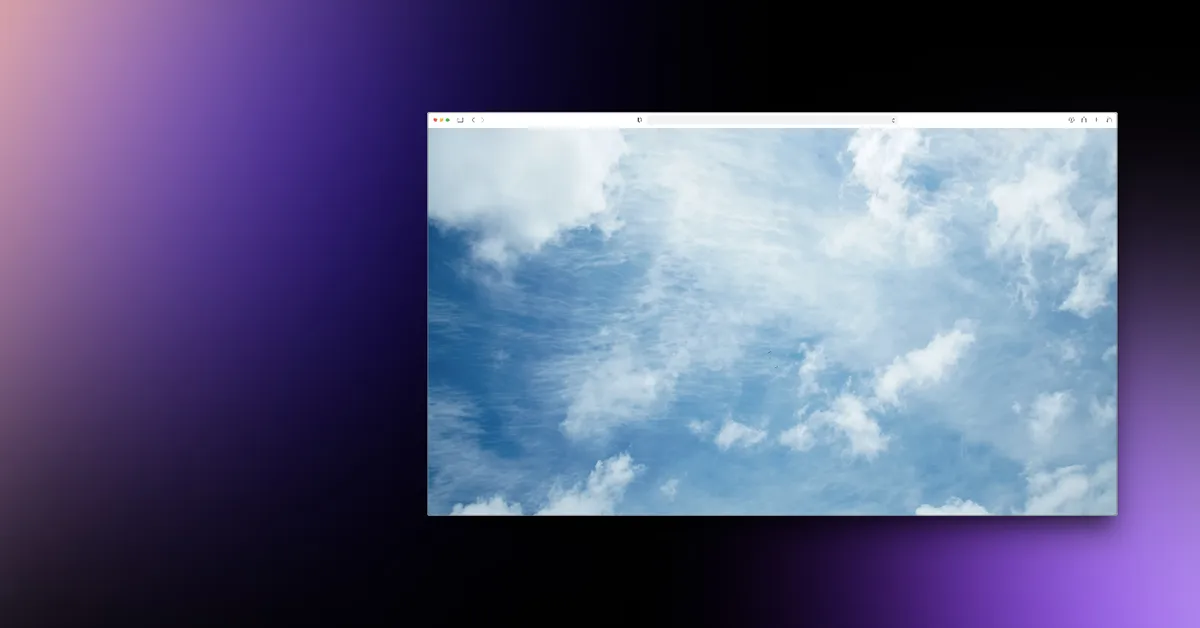Minimize the browser window with the yellow button
Image resolution: width=1200 pixels, height=628 pixels.
click(441, 120)
